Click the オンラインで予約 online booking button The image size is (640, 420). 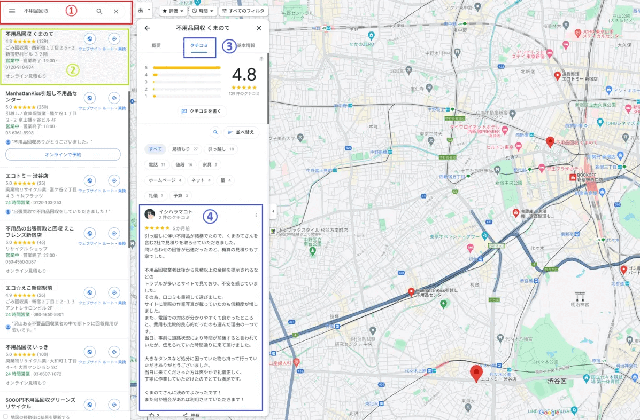tap(63, 155)
